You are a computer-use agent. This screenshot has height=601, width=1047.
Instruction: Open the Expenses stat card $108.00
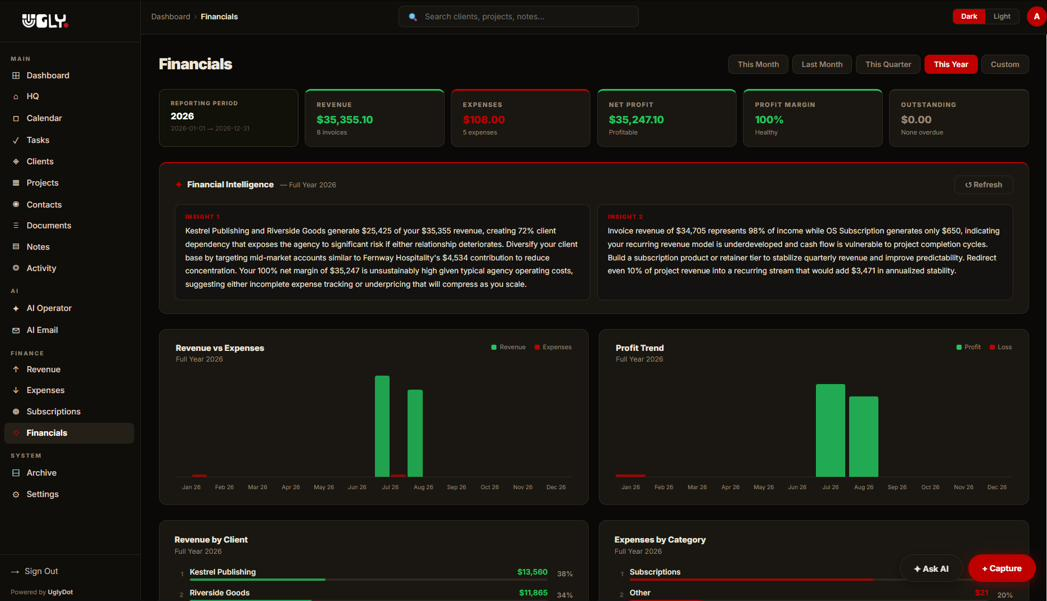pyautogui.click(x=521, y=118)
